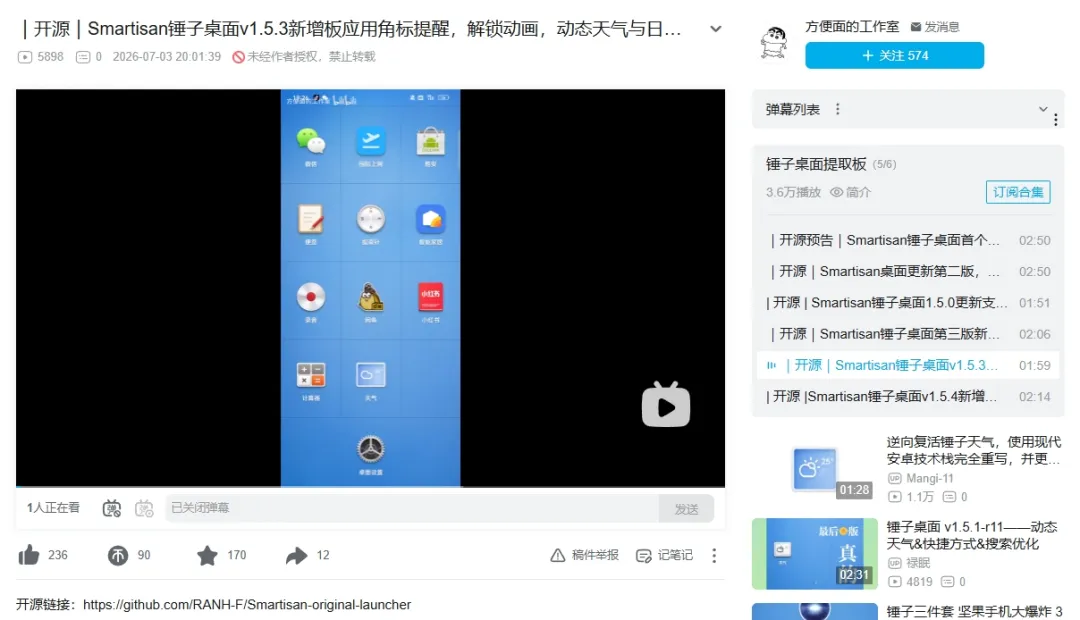Show collection 简介 introduction
This screenshot has width=1080, height=620.
click(851, 192)
